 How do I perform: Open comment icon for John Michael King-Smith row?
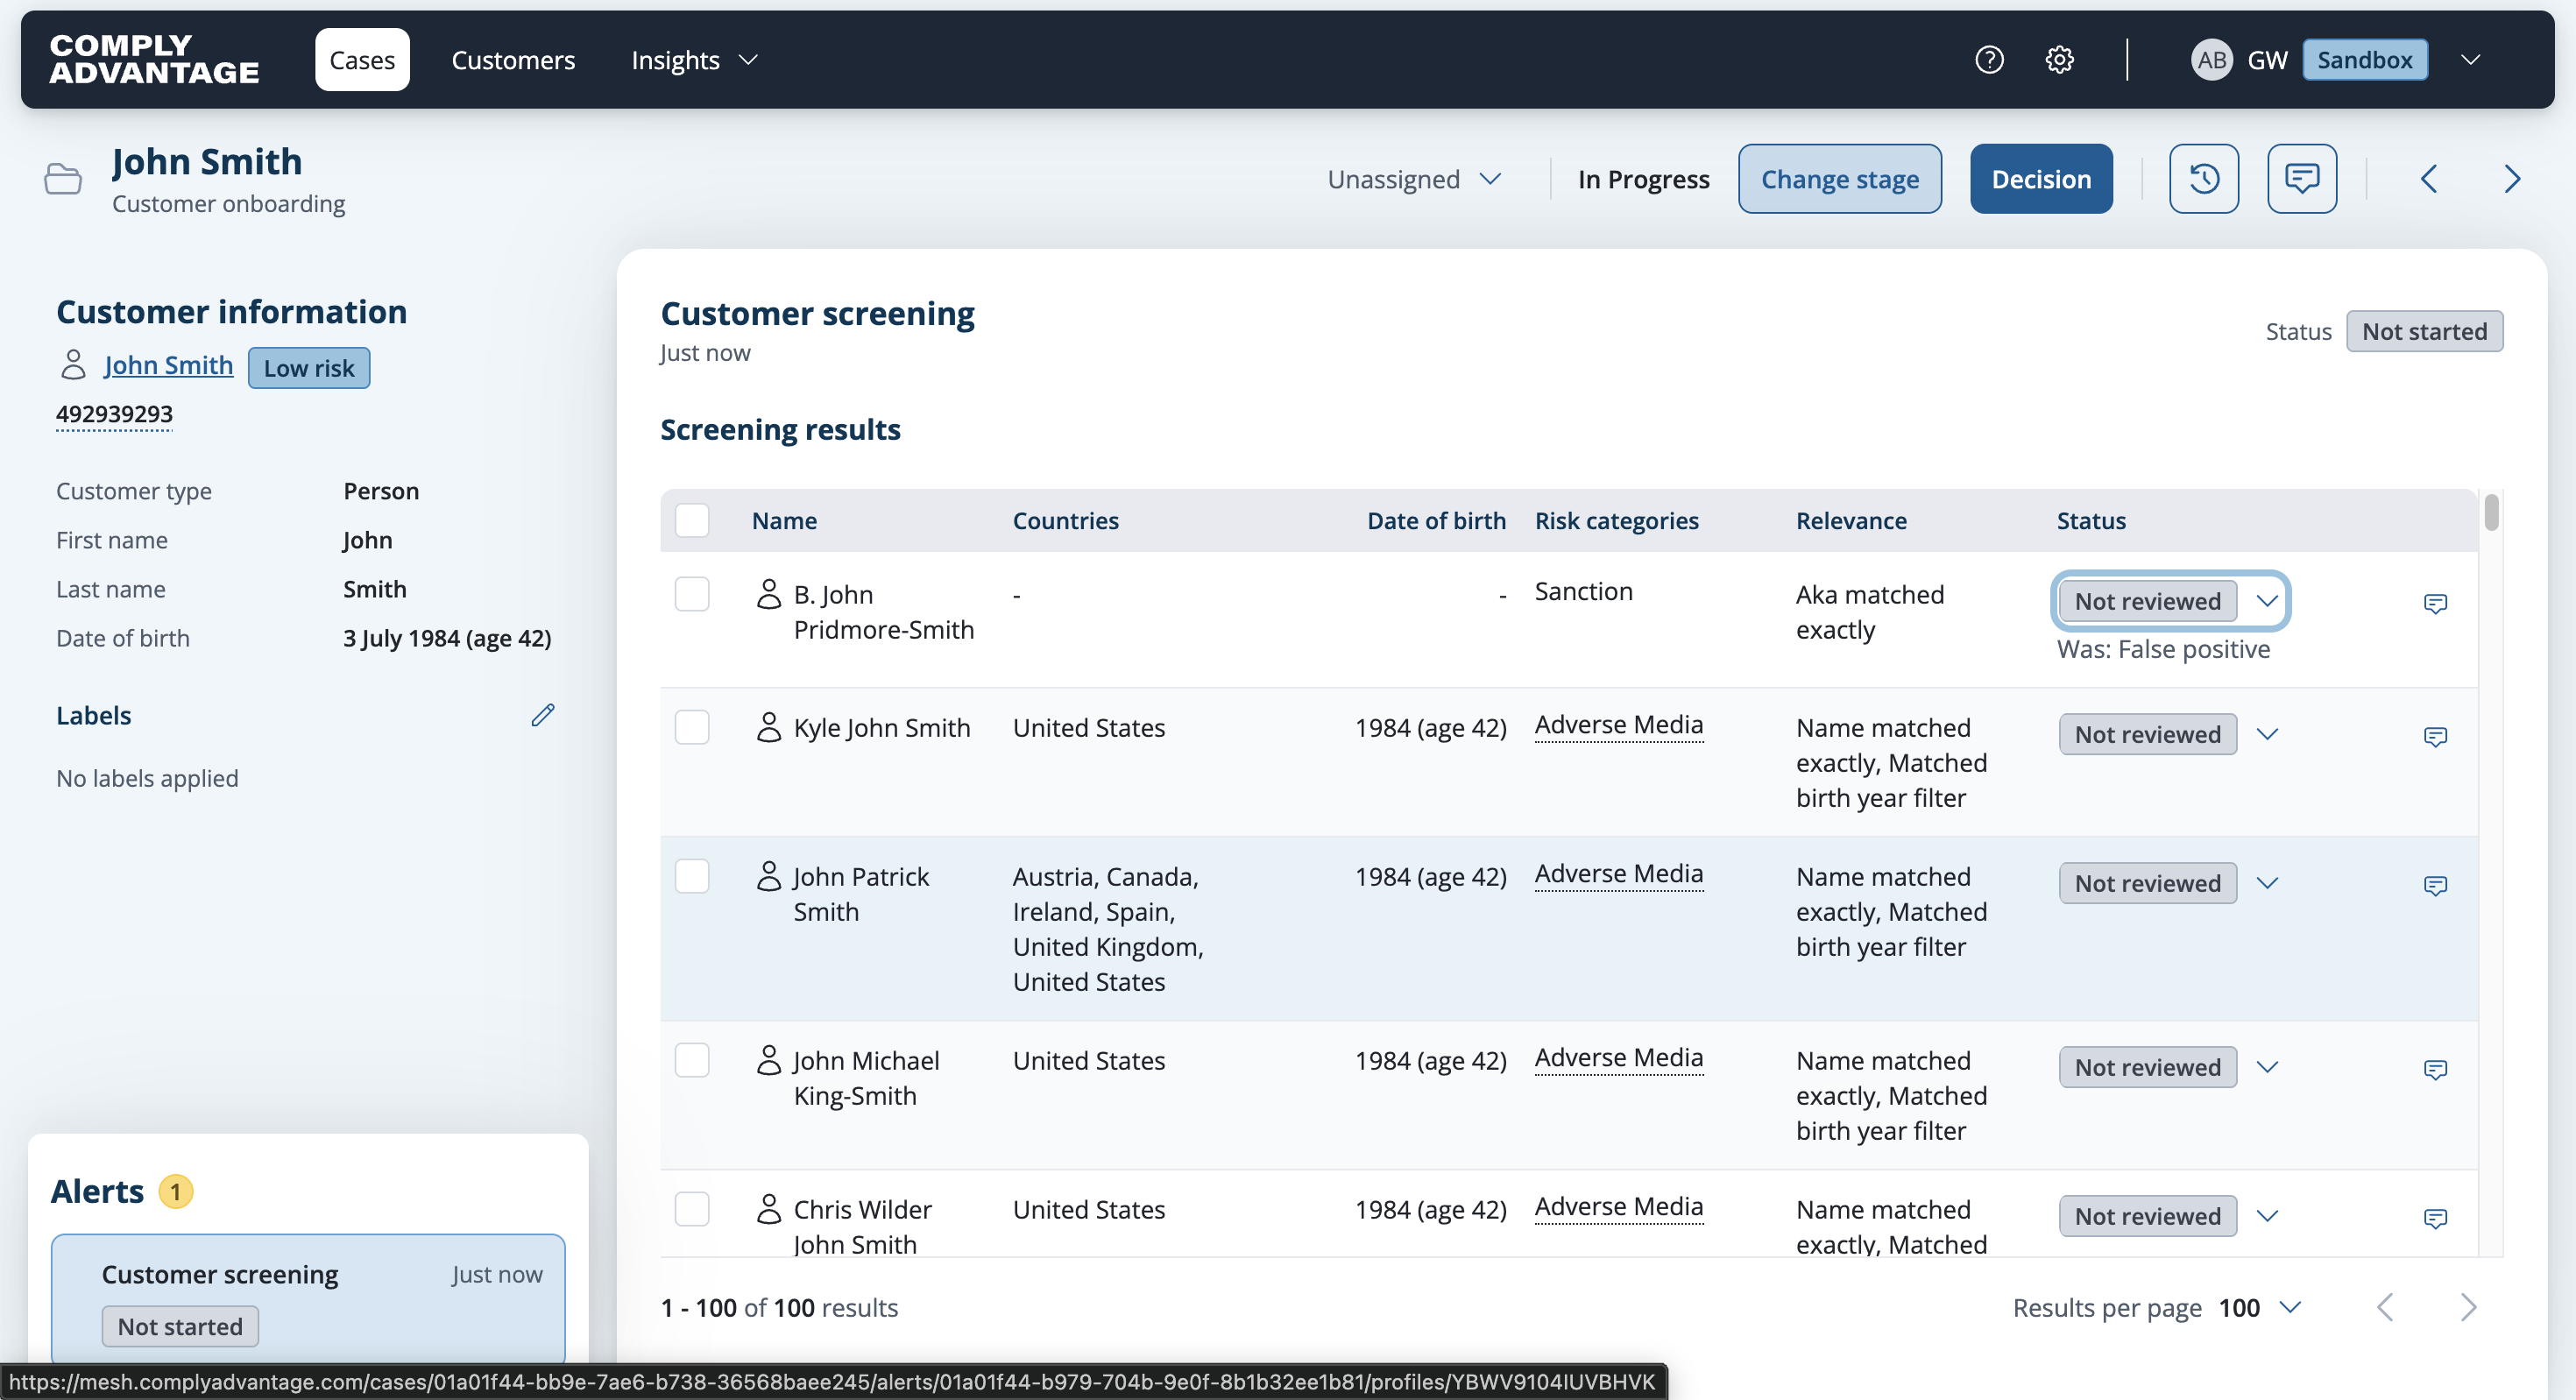click(x=2435, y=1069)
